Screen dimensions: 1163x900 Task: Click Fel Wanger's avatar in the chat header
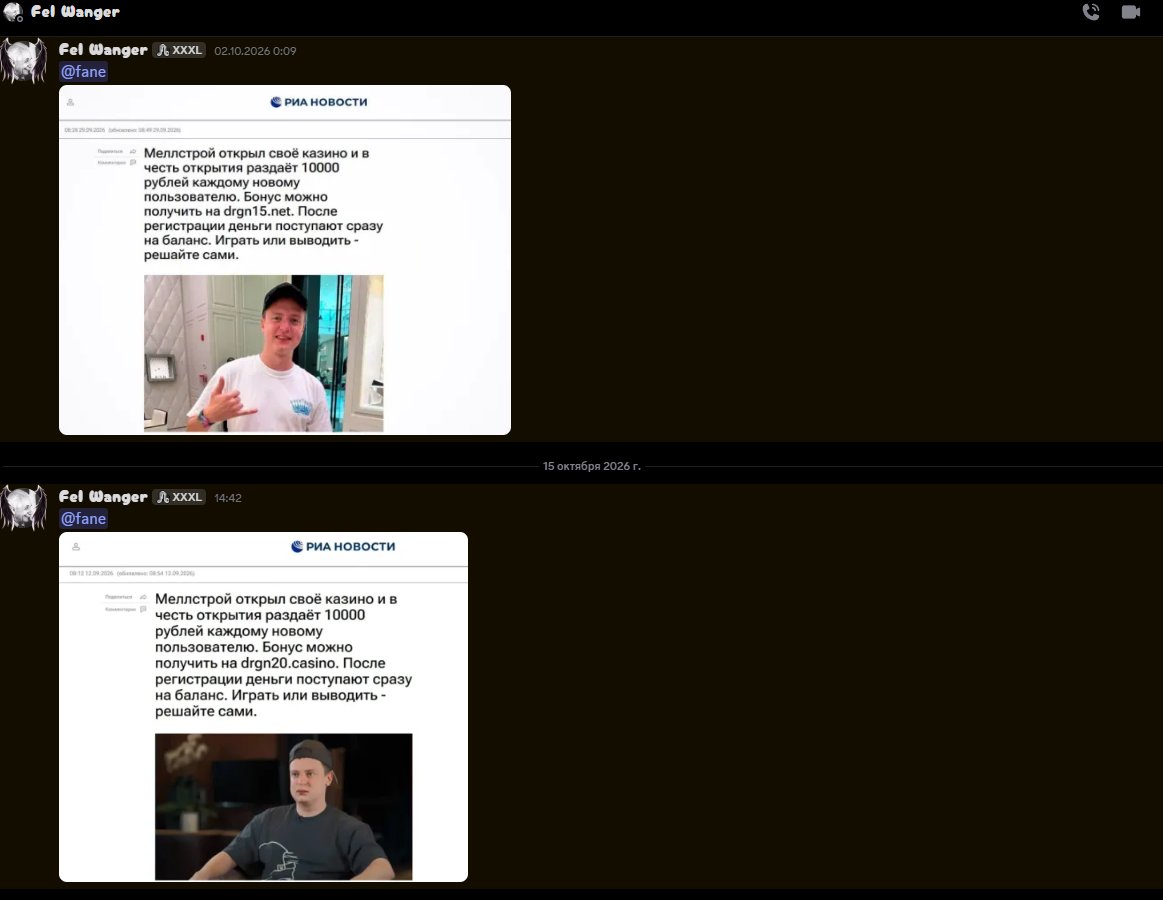(x=13, y=12)
